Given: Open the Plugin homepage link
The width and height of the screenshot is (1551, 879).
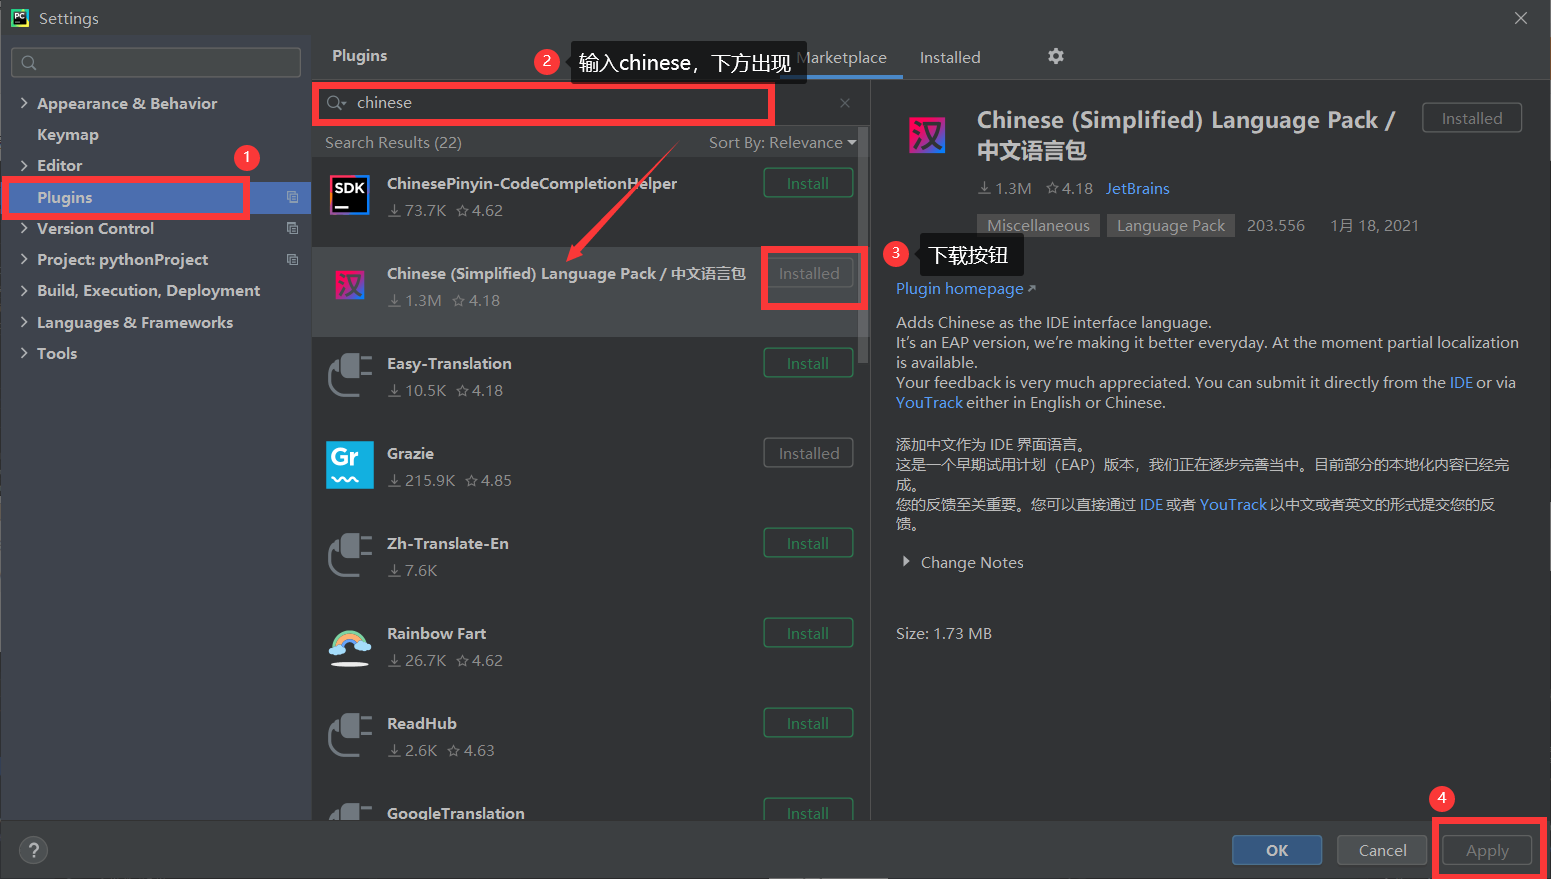Looking at the screenshot, I should pyautogui.click(x=960, y=288).
